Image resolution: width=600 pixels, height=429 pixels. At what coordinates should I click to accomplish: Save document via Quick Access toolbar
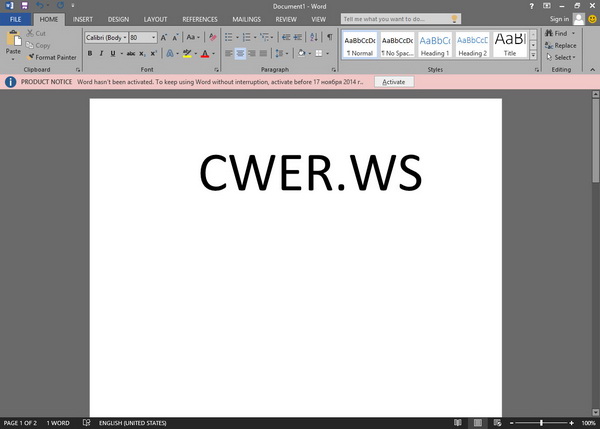click(24, 6)
